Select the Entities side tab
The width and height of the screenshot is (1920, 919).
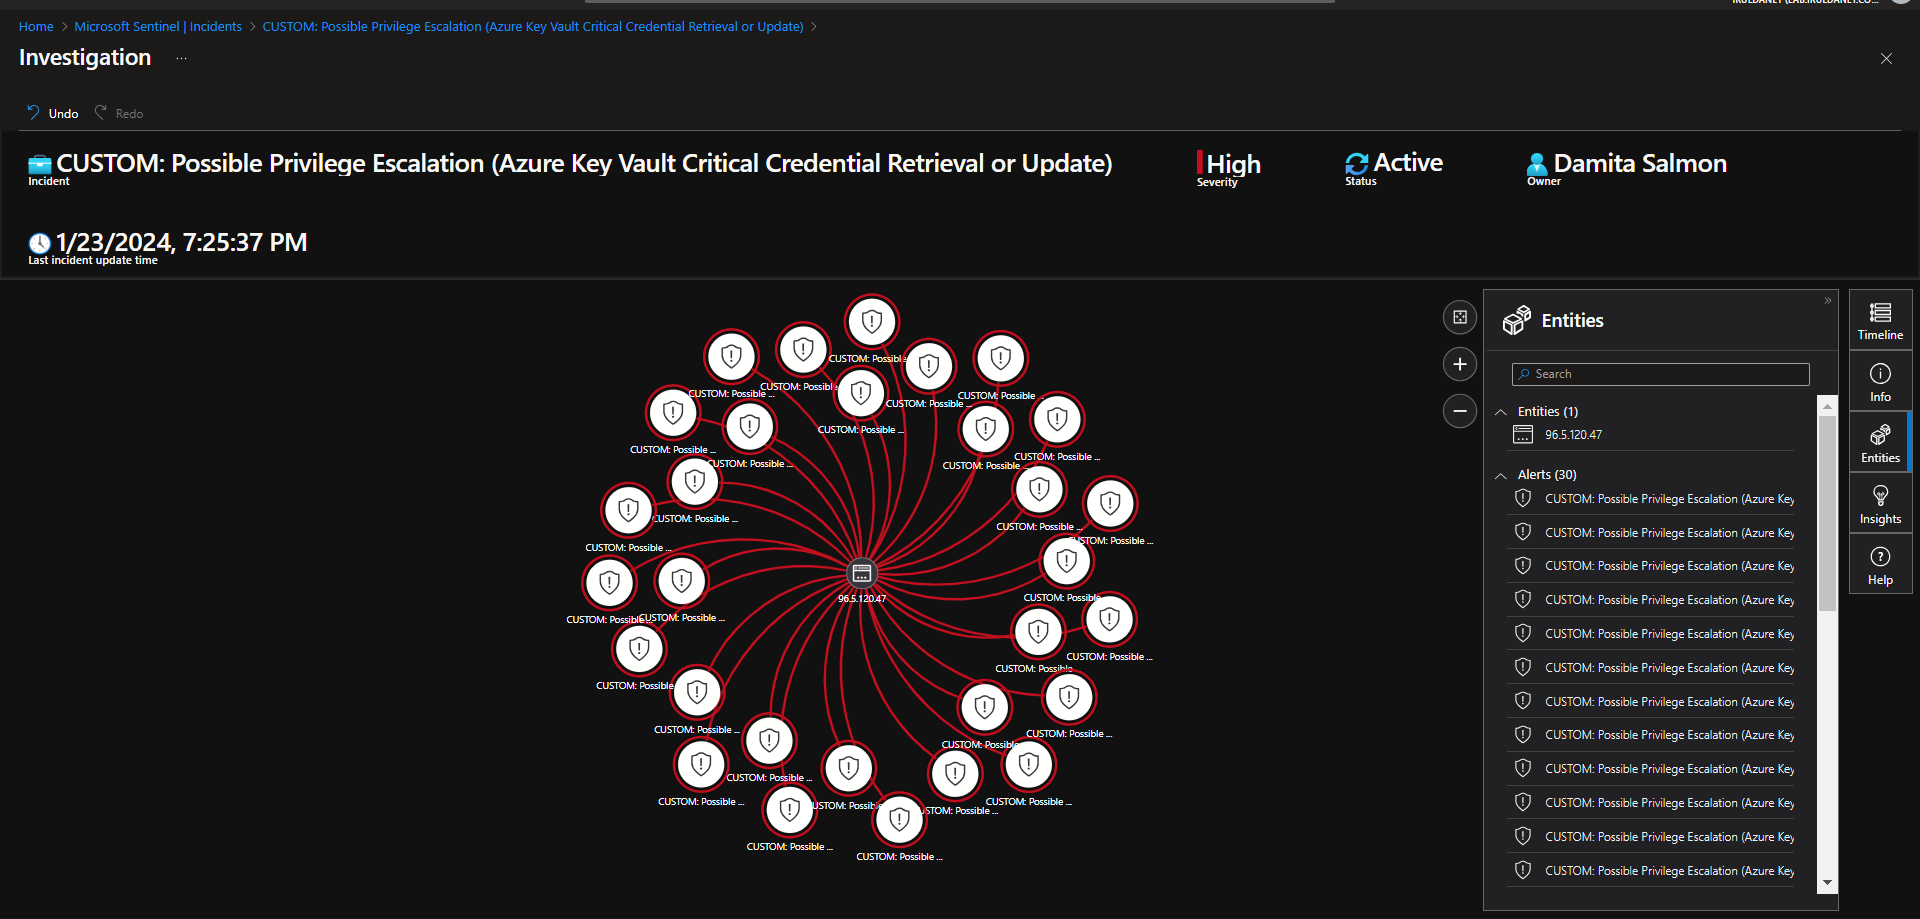coord(1880,443)
